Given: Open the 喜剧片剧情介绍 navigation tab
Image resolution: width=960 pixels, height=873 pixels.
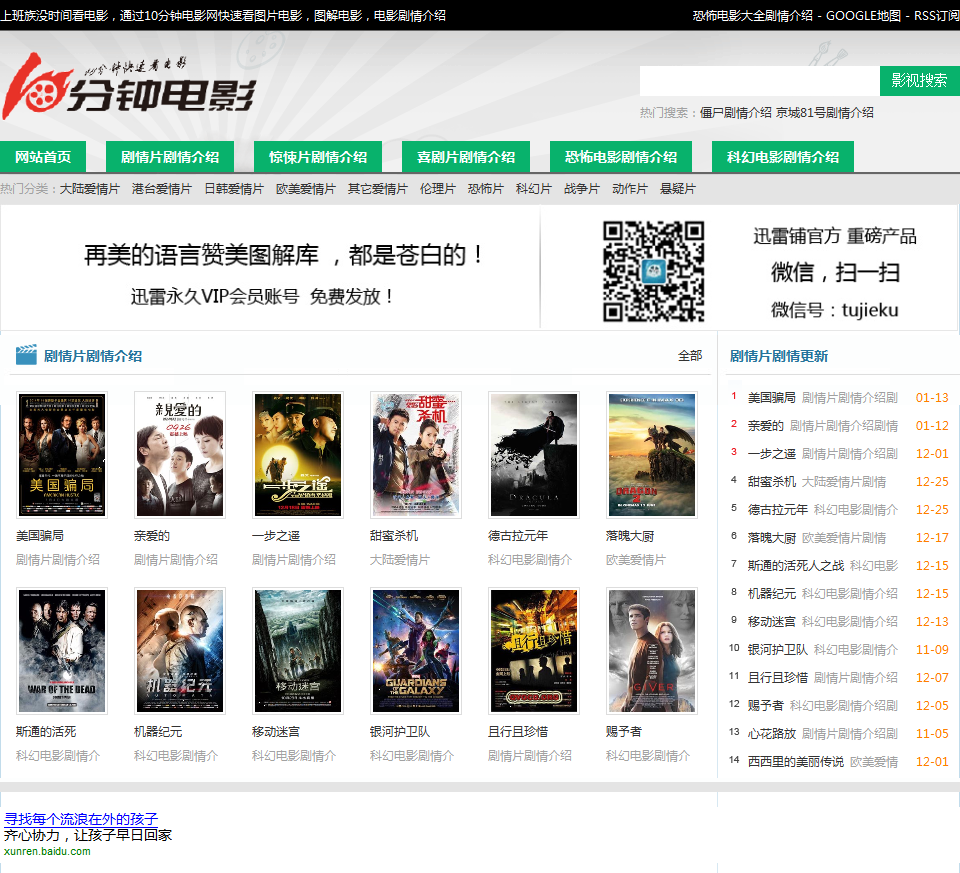Looking at the screenshot, I should (x=466, y=157).
